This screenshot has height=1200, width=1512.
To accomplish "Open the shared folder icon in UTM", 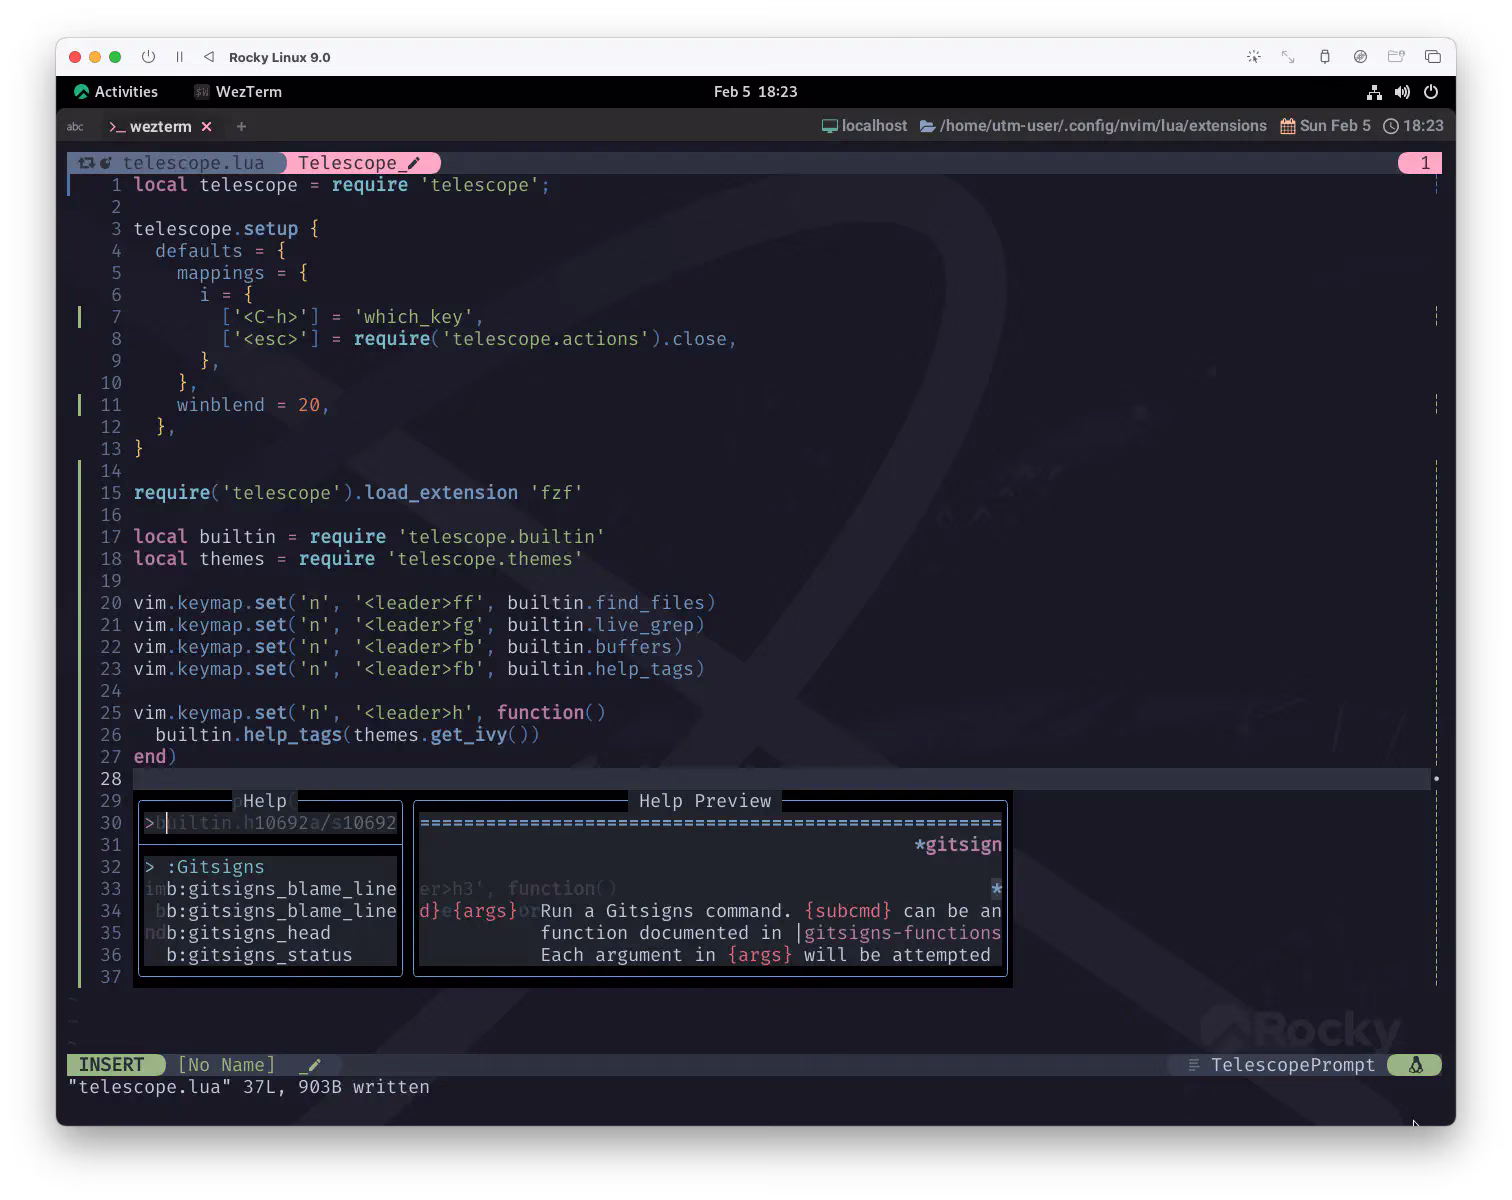I will tap(1396, 57).
